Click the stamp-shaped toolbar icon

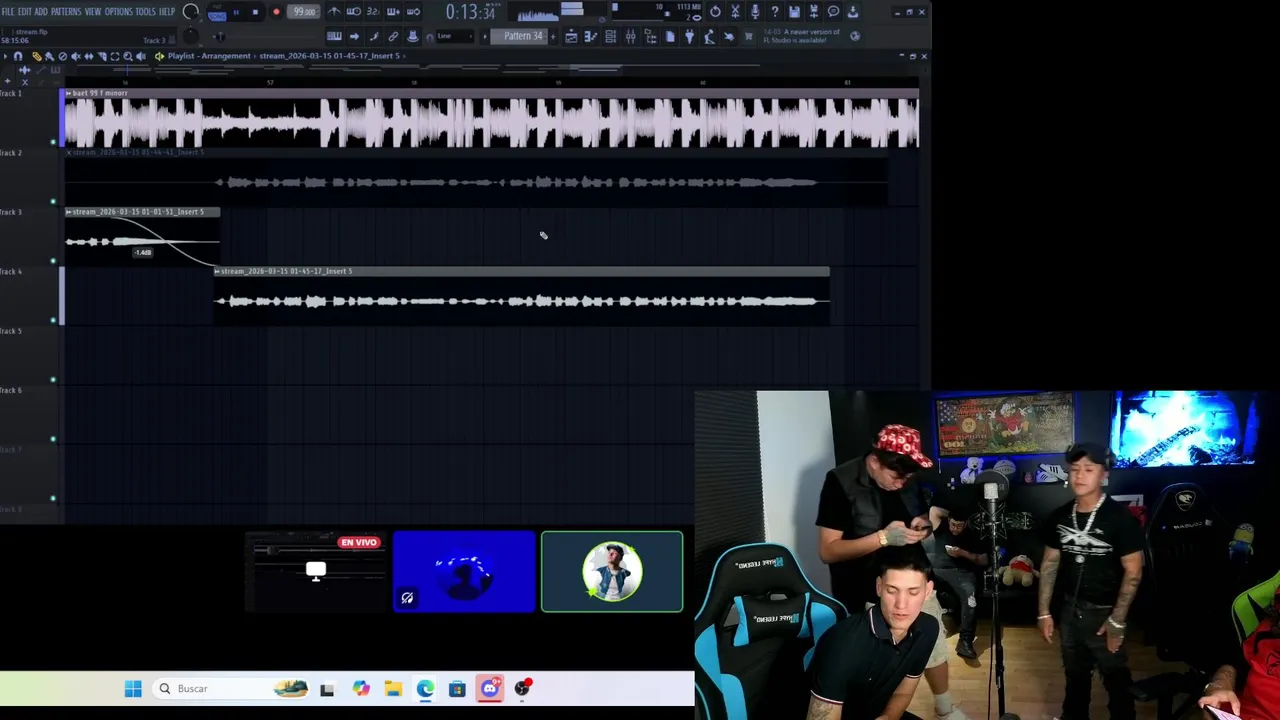point(413,36)
